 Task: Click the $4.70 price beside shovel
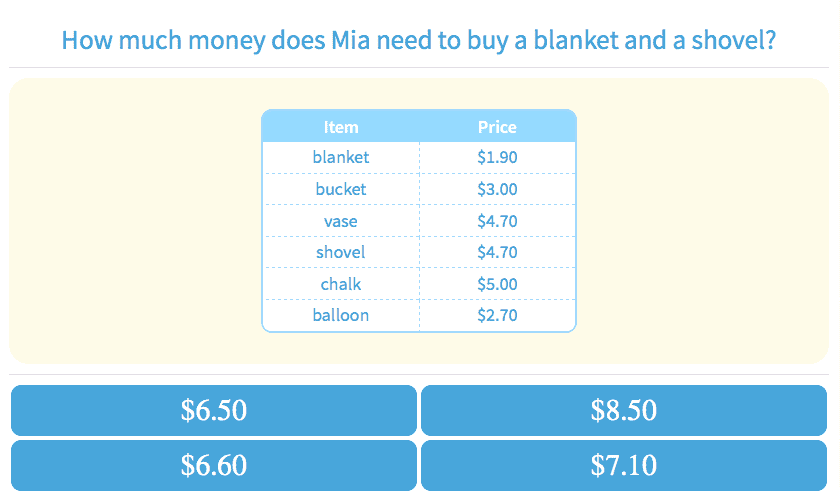[497, 252]
